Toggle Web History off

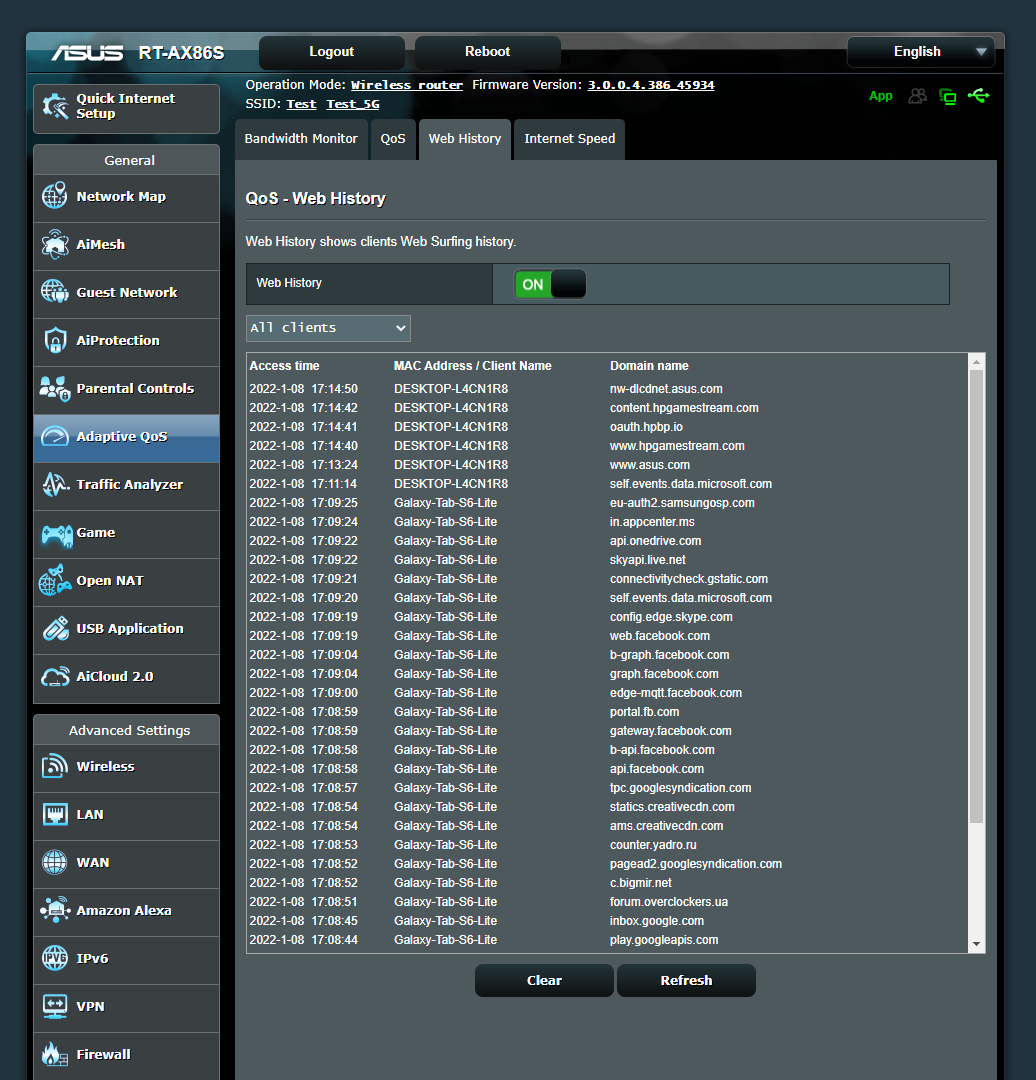[549, 284]
